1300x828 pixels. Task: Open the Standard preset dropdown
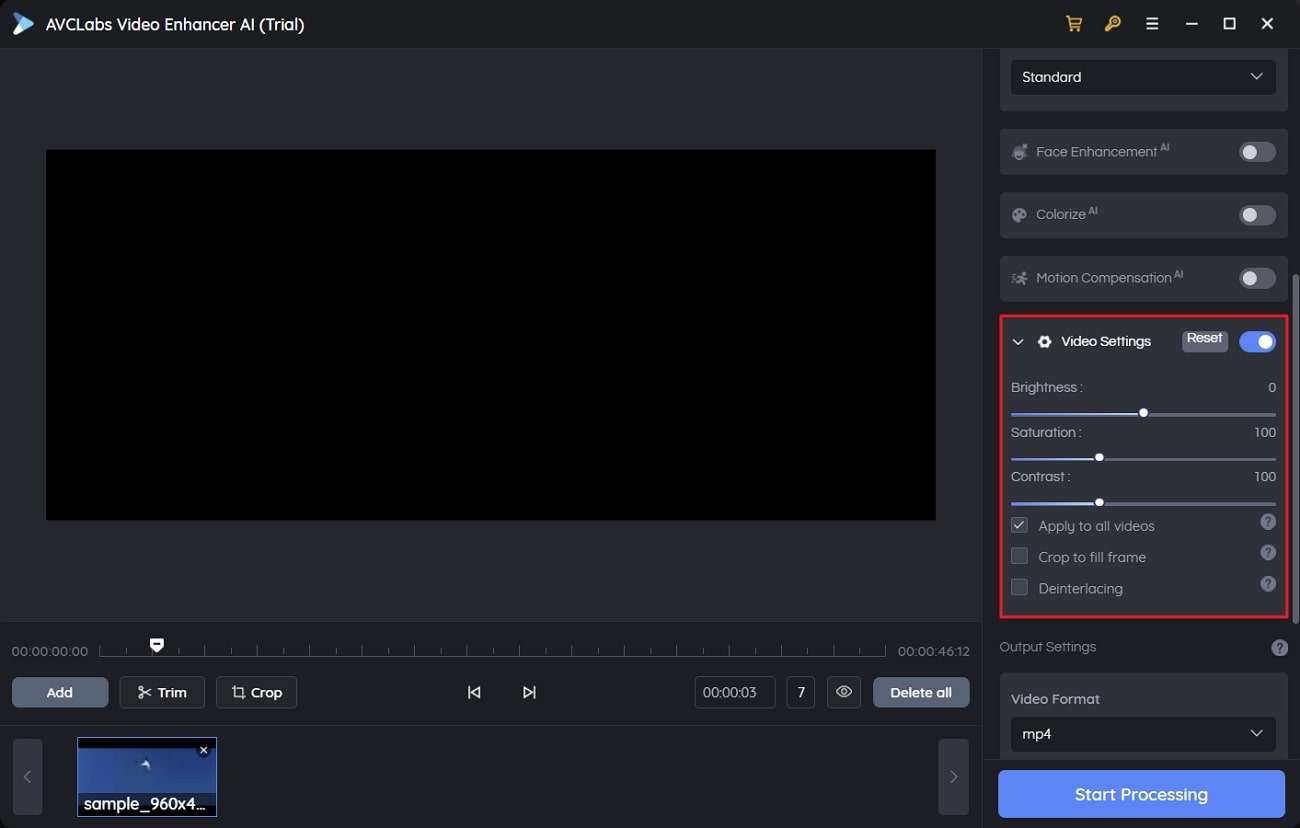pyautogui.click(x=1143, y=77)
